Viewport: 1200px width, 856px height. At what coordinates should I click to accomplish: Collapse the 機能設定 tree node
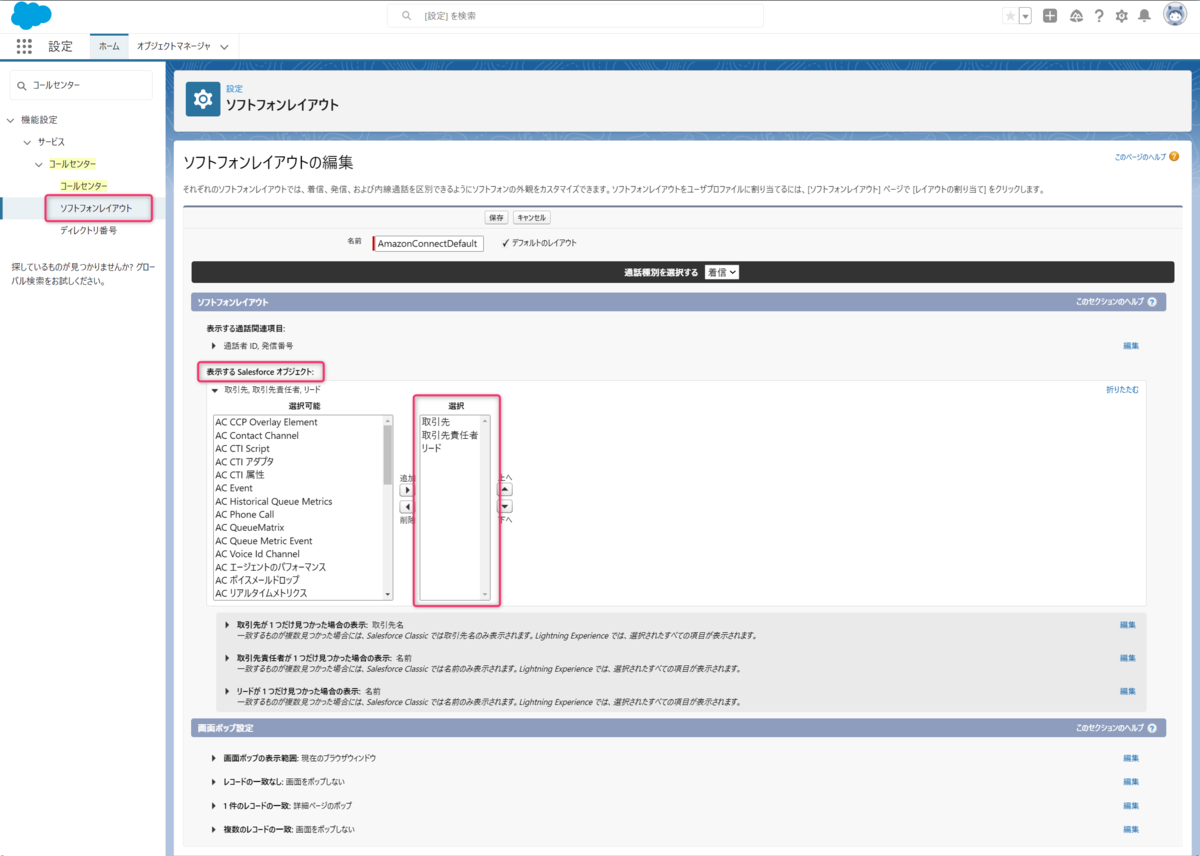[x=10, y=120]
